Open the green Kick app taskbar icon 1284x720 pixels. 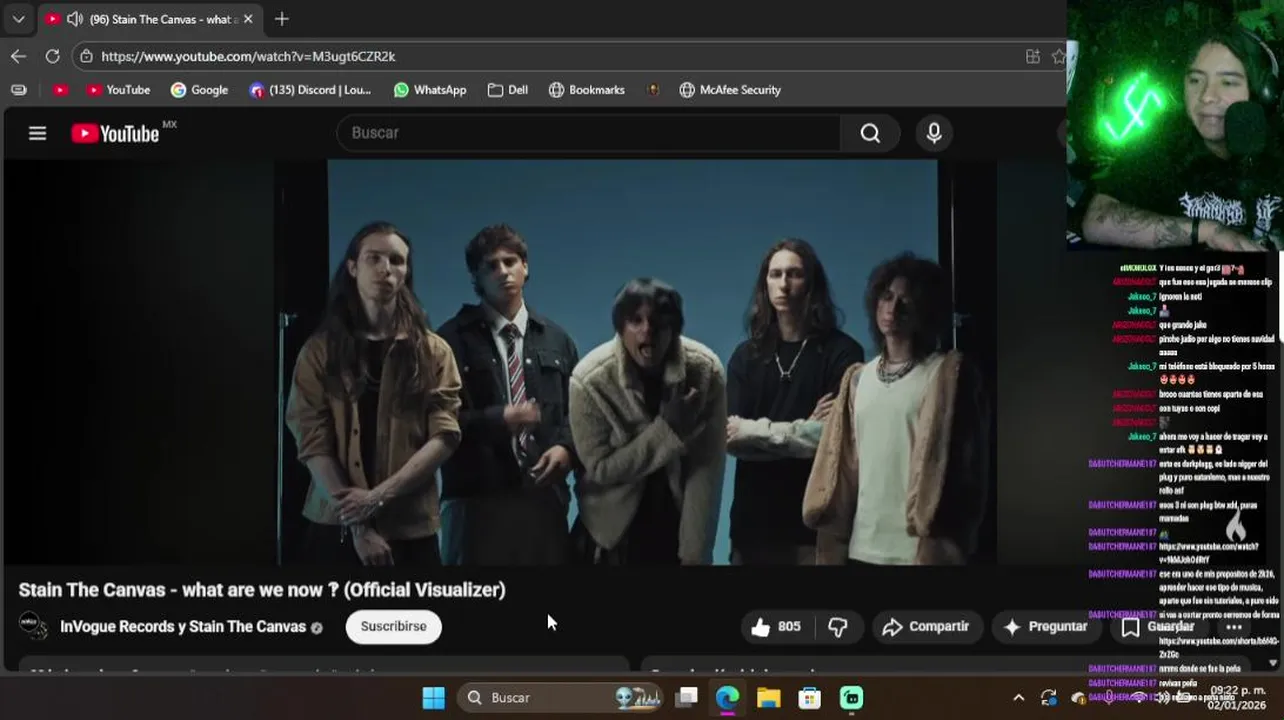pyautogui.click(x=851, y=698)
